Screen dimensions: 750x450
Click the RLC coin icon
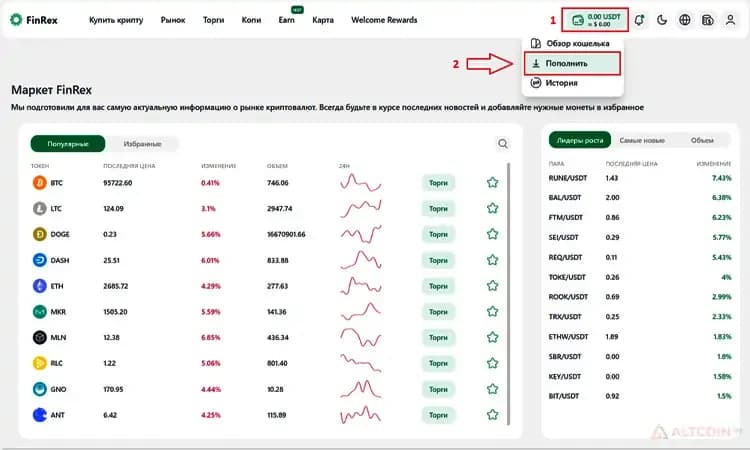coord(39,363)
